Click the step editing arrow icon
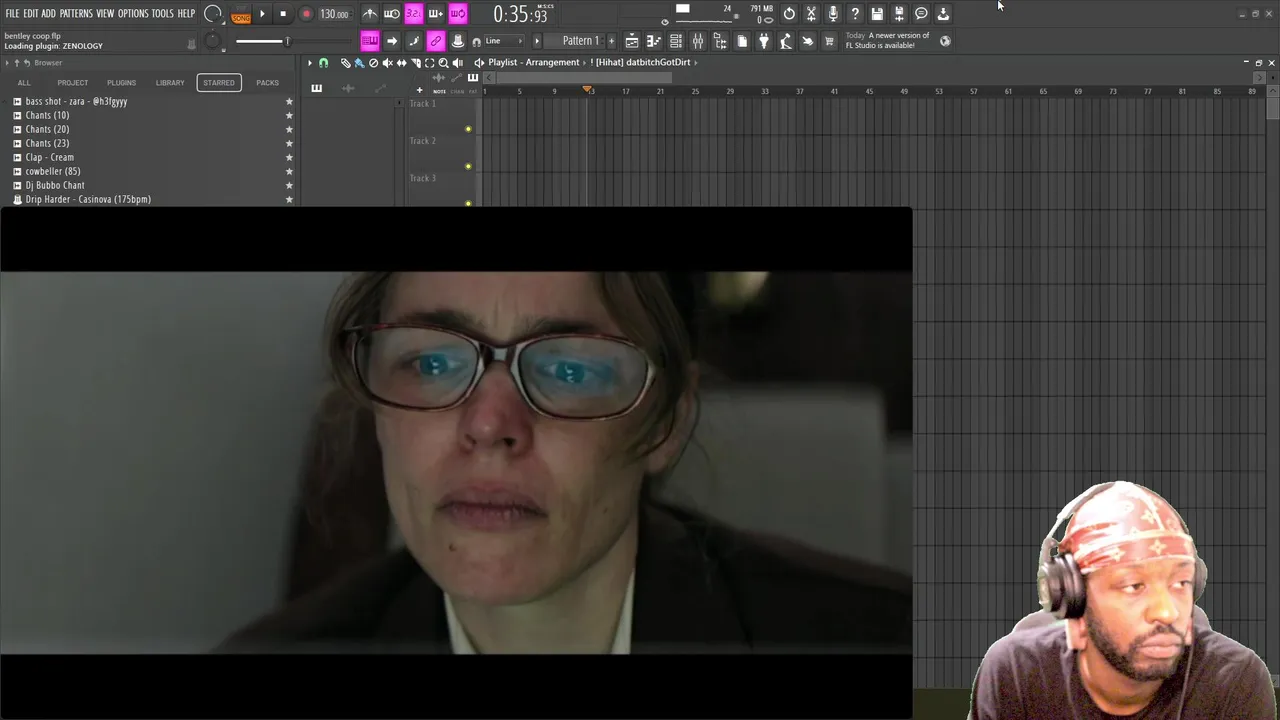This screenshot has width=1280, height=720. pyautogui.click(x=392, y=41)
